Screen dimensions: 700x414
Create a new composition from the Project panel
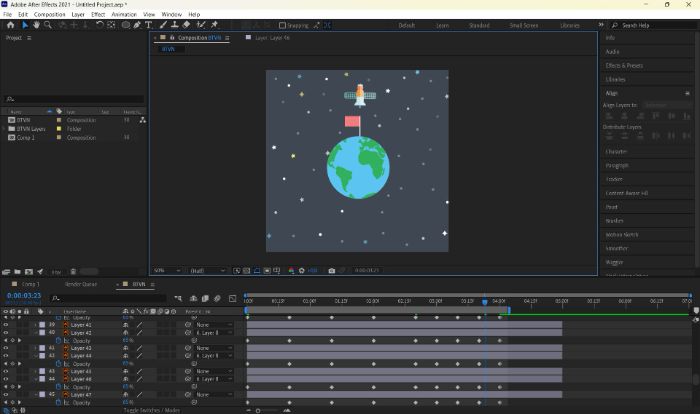[29, 272]
